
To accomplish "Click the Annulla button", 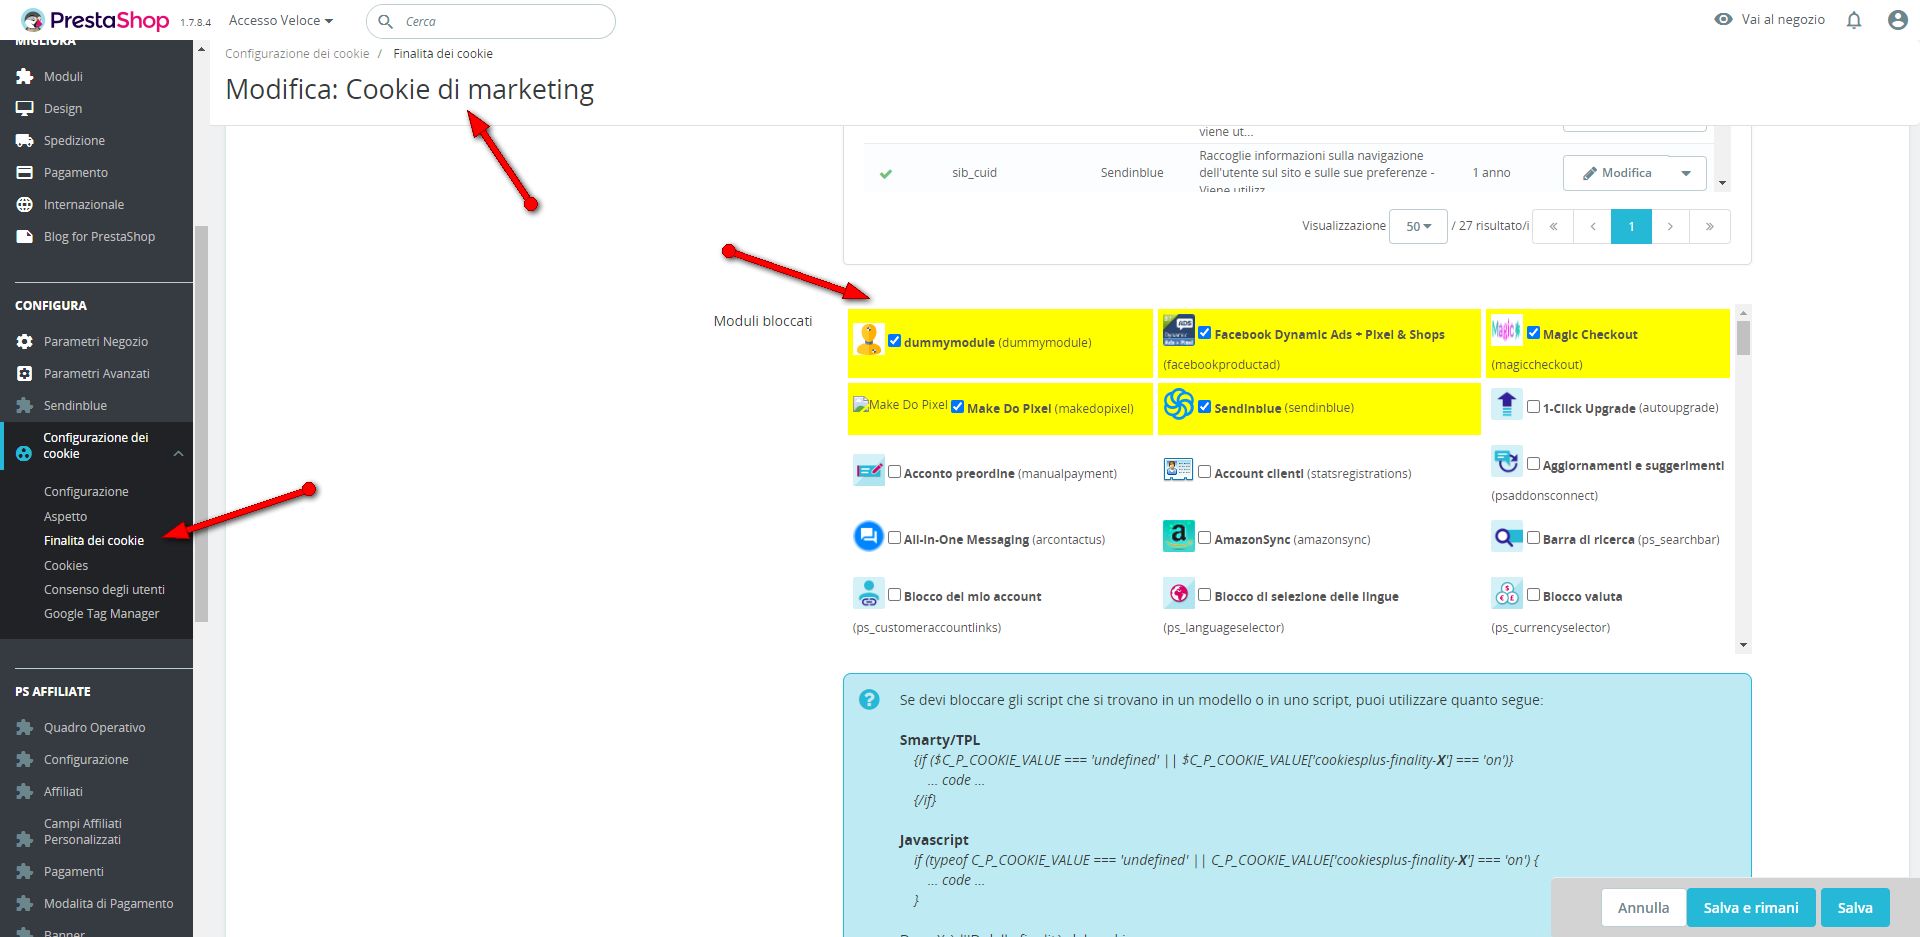I will tap(1644, 908).
